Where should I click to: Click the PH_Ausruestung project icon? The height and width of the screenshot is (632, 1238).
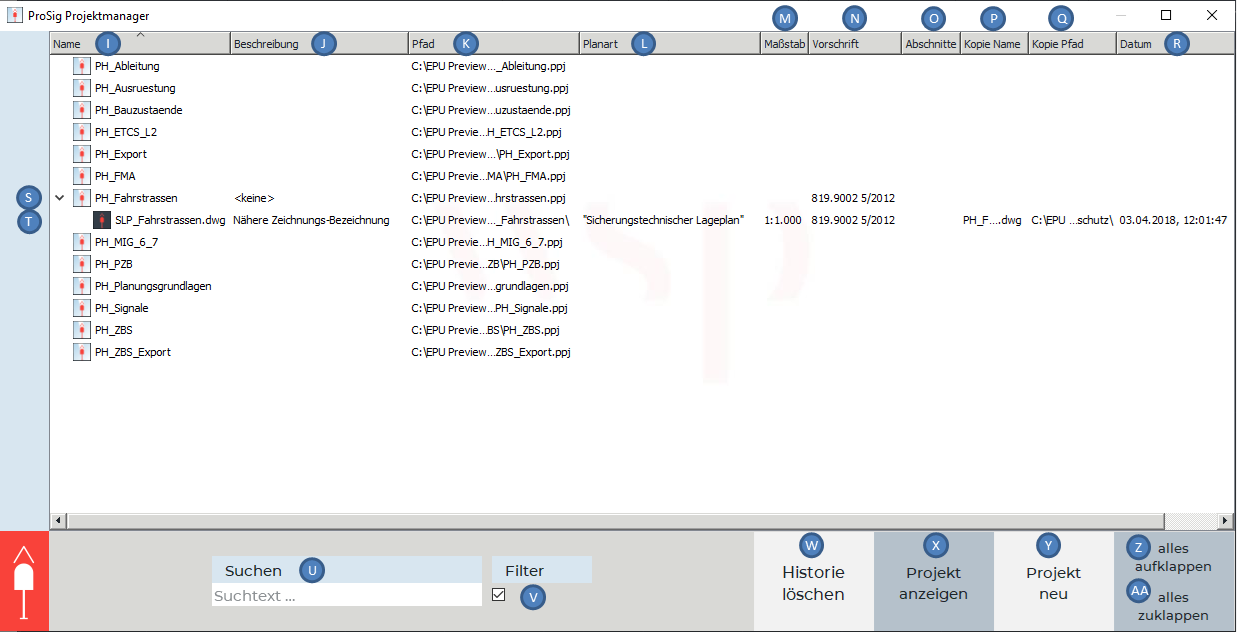coord(82,88)
